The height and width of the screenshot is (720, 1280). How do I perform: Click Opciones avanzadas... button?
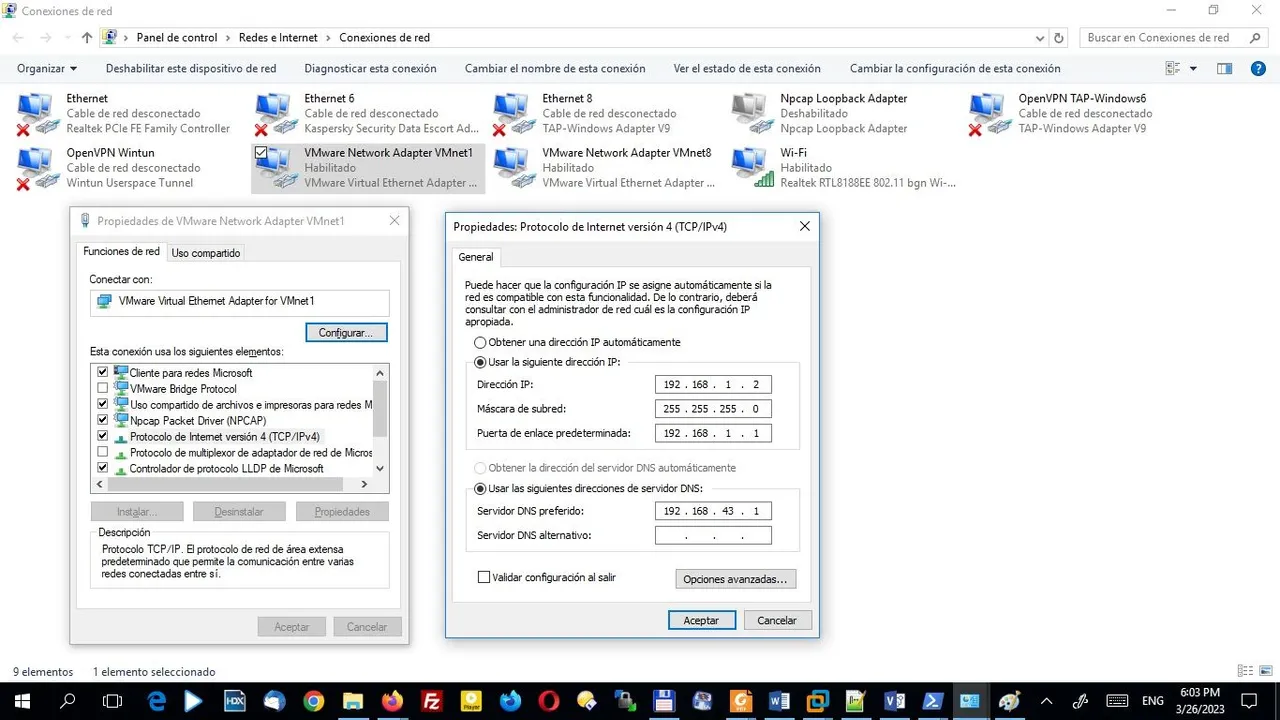[736, 579]
